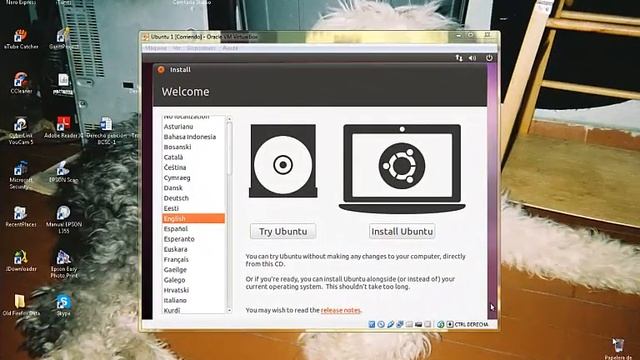Image resolution: width=640 pixels, height=360 pixels.
Task: Select Bosanski language
Action: [193, 147]
